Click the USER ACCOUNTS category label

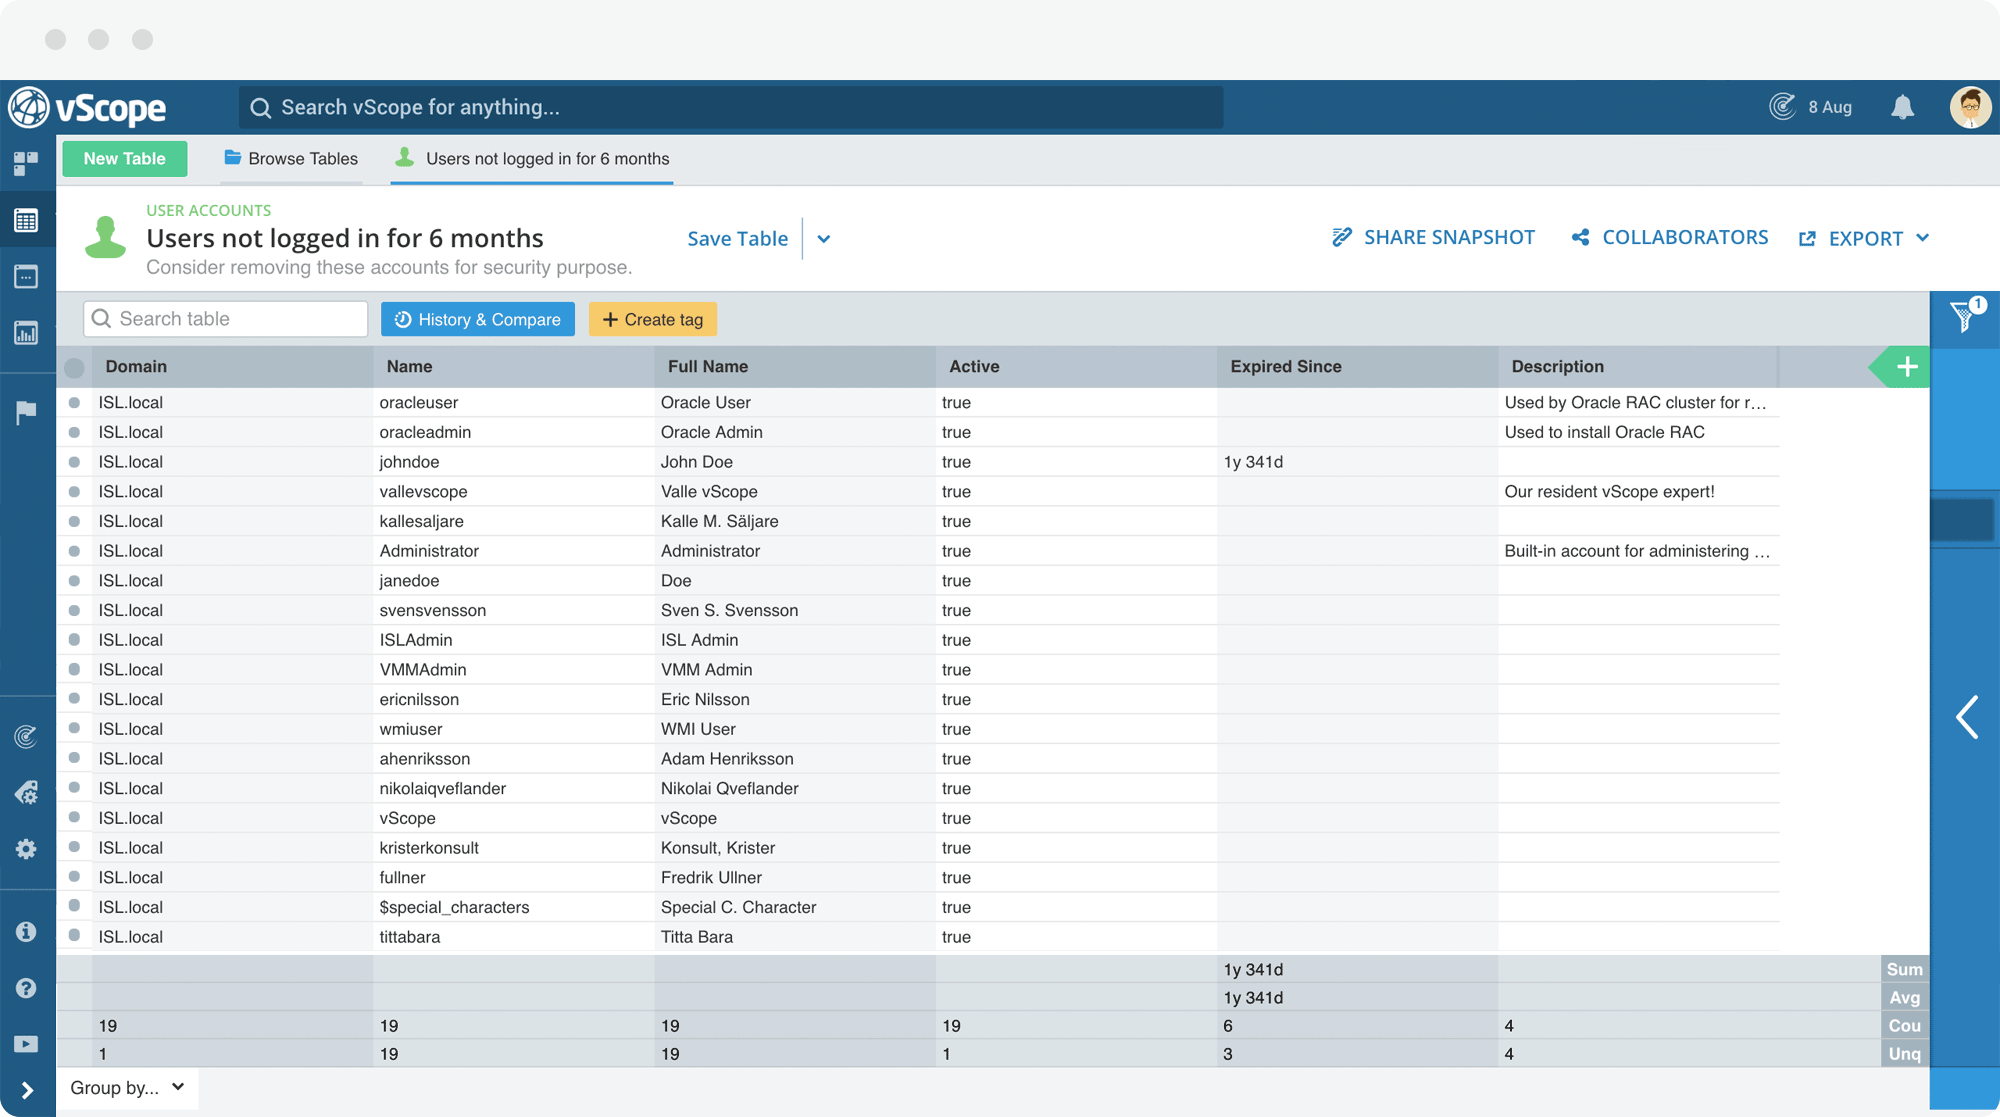point(208,210)
